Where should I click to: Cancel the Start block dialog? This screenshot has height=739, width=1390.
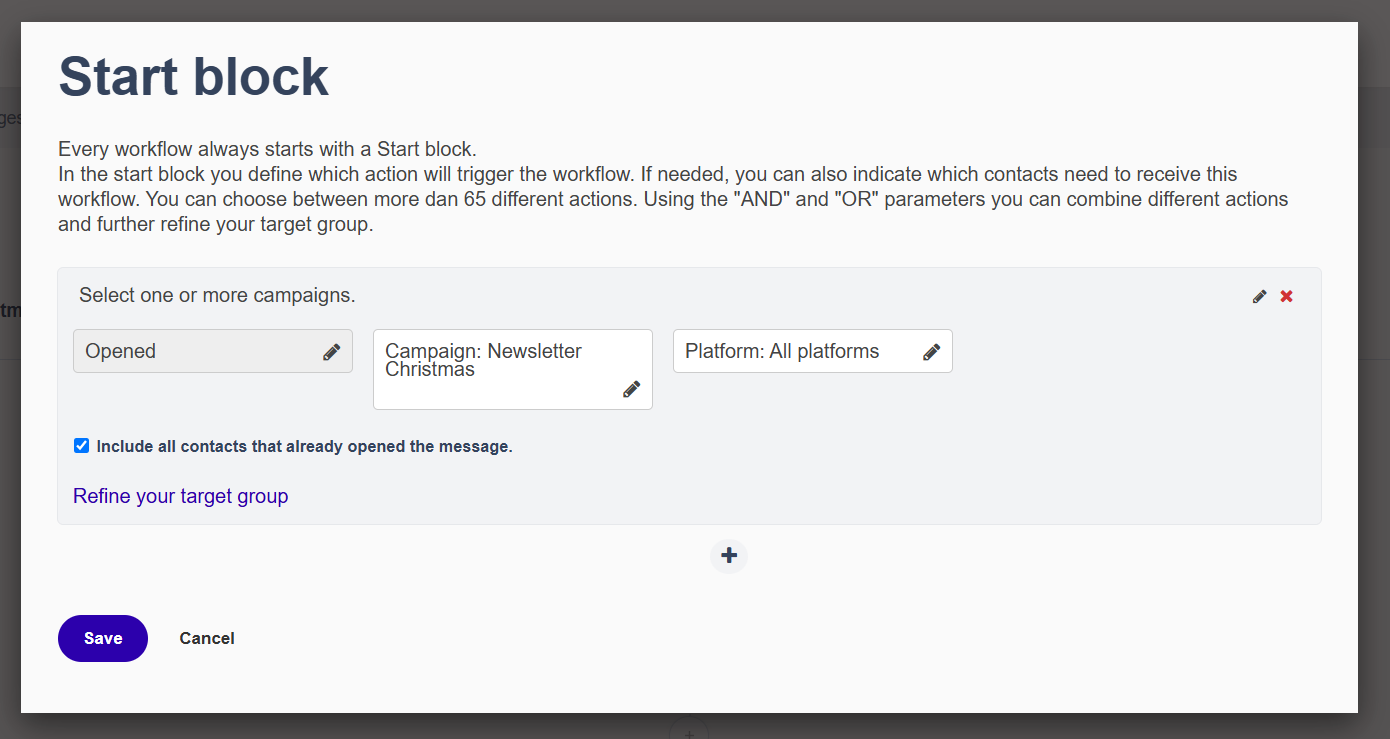[x=207, y=638]
